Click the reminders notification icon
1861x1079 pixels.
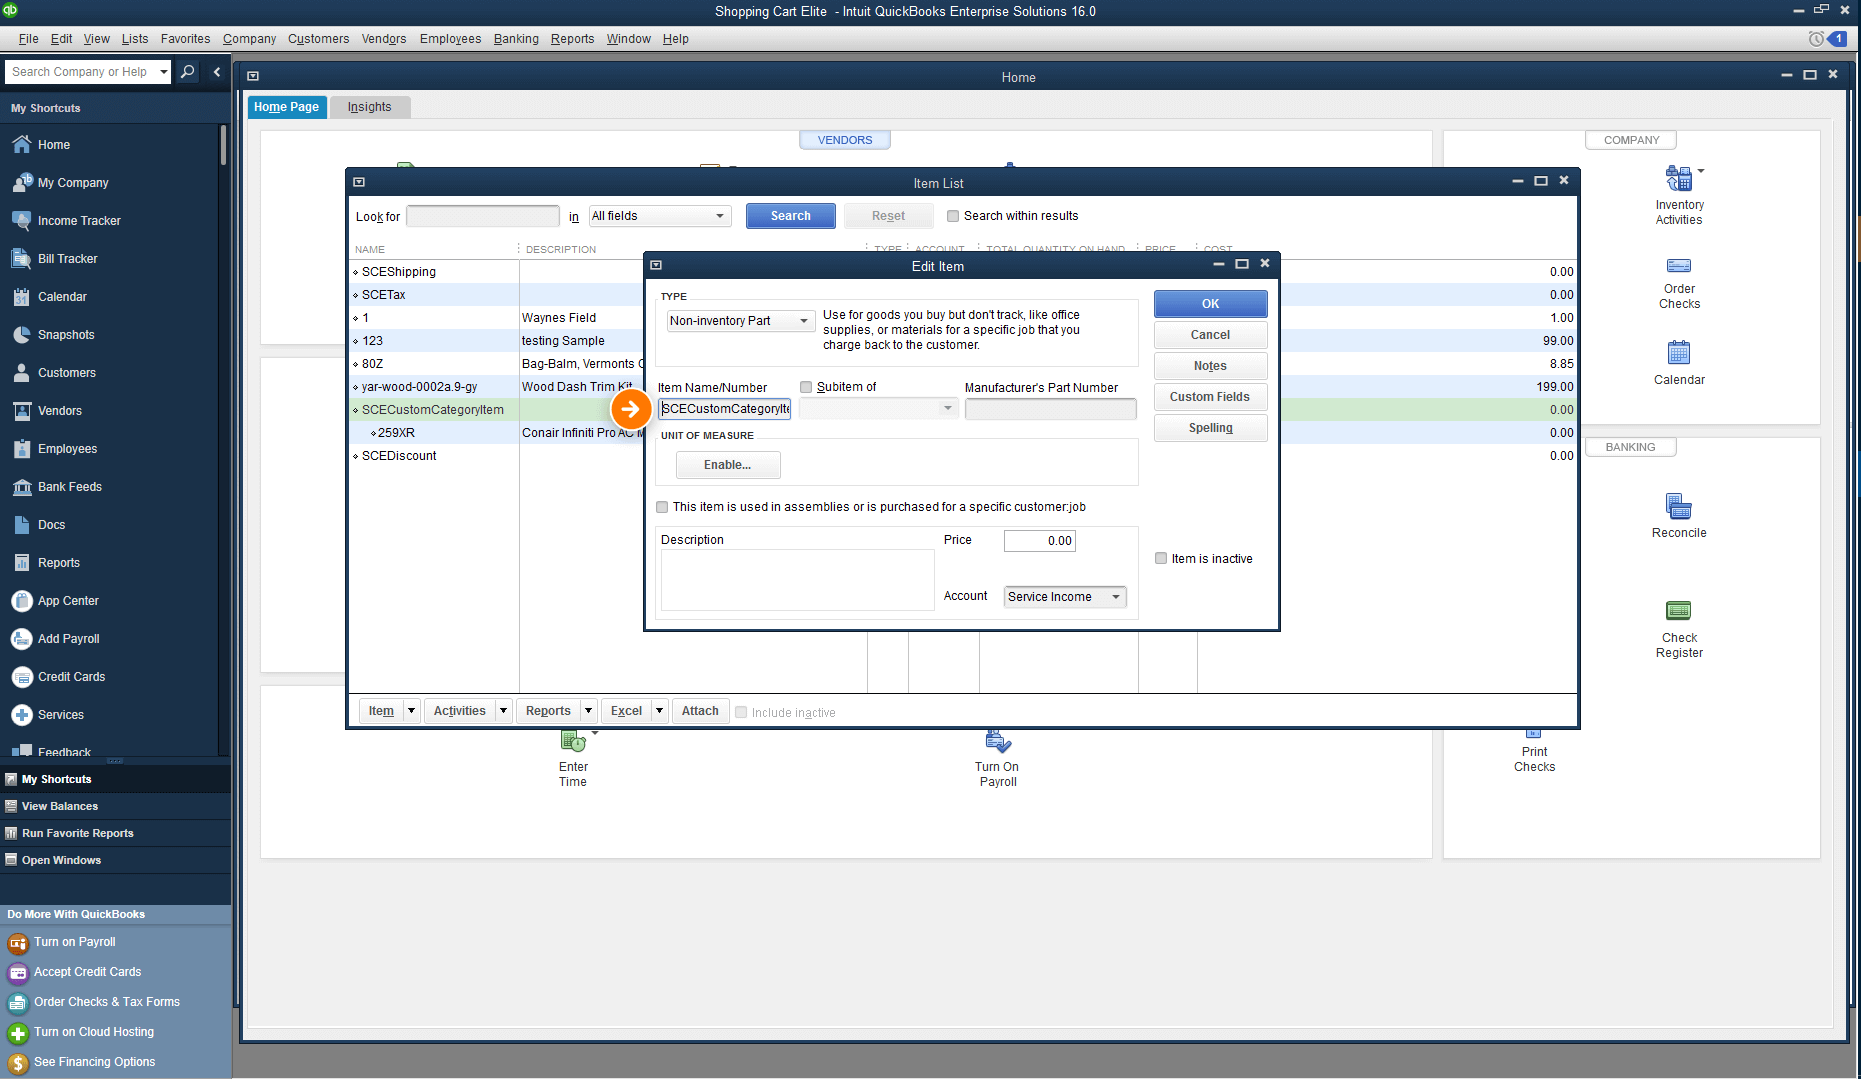[x=1837, y=39]
